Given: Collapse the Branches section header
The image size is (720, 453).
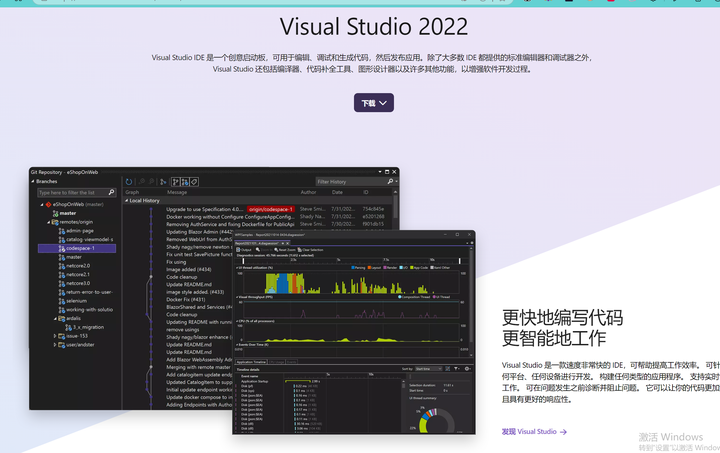Looking at the screenshot, I should coord(33,182).
